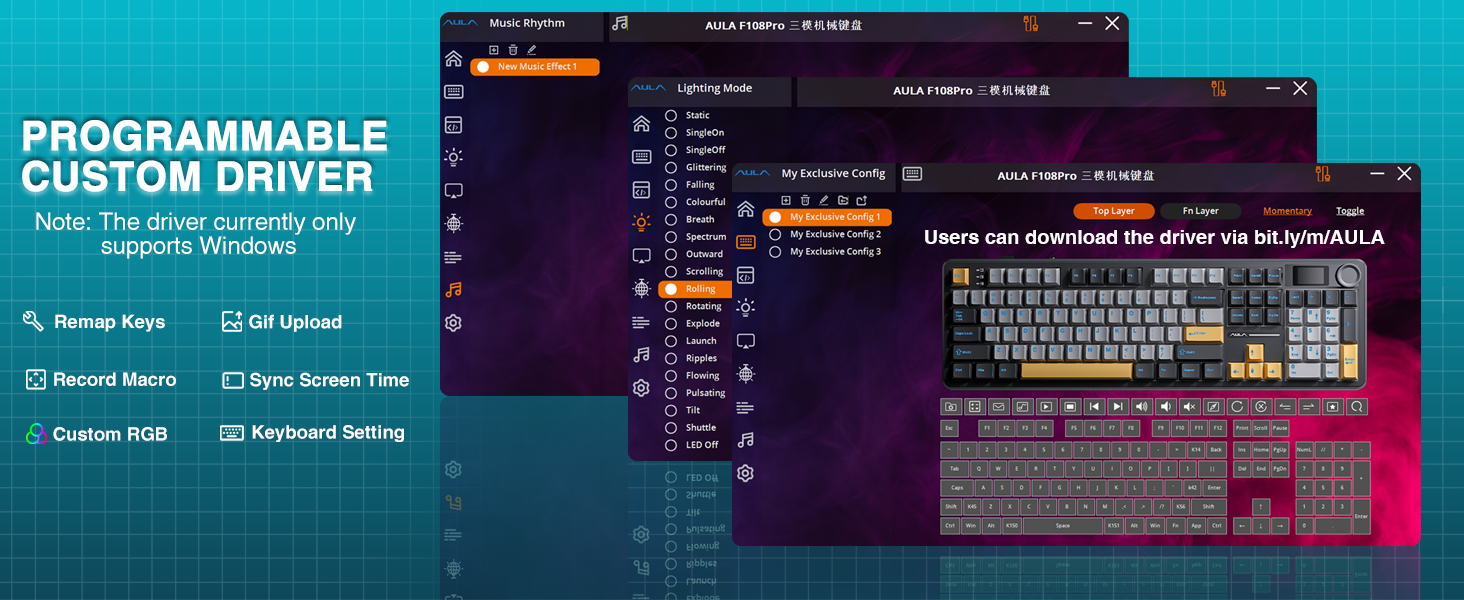Select My Exclusive Config 2 radio option
Image resolution: width=1464 pixels, height=600 pixels.
pos(775,235)
